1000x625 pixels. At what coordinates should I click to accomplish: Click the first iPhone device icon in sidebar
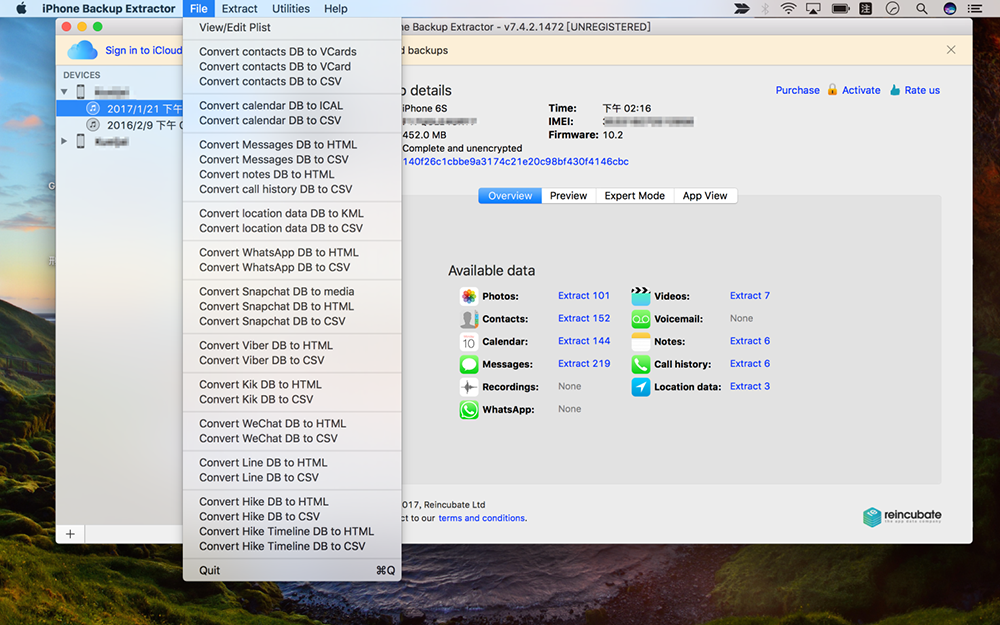point(81,92)
